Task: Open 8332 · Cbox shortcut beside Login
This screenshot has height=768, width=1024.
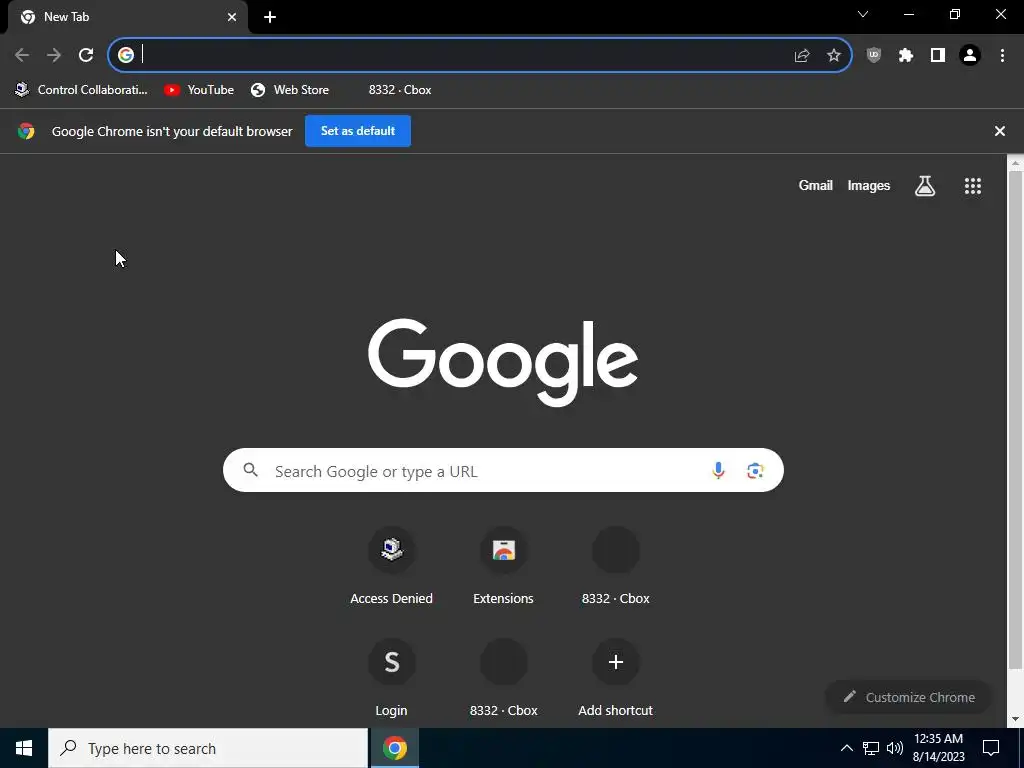Action: (504, 679)
